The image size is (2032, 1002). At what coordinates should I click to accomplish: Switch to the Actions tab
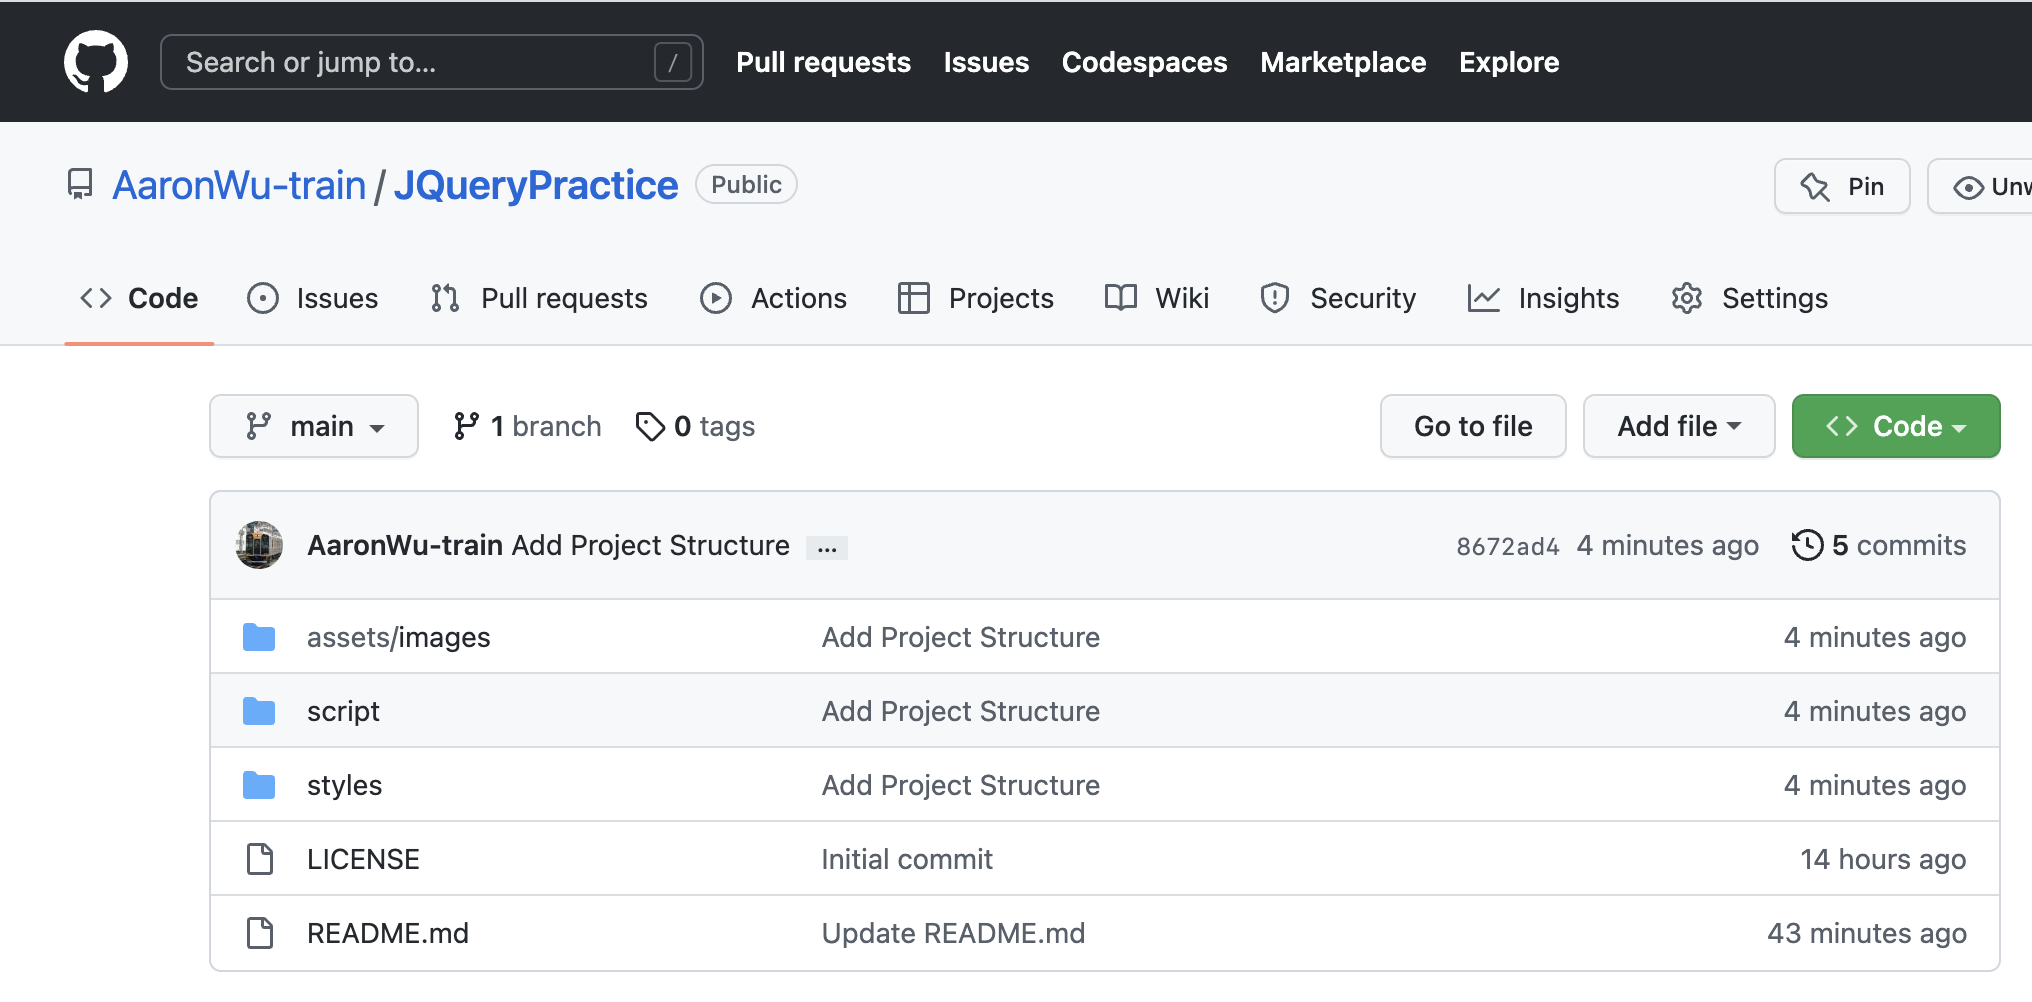[x=774, y=298]
